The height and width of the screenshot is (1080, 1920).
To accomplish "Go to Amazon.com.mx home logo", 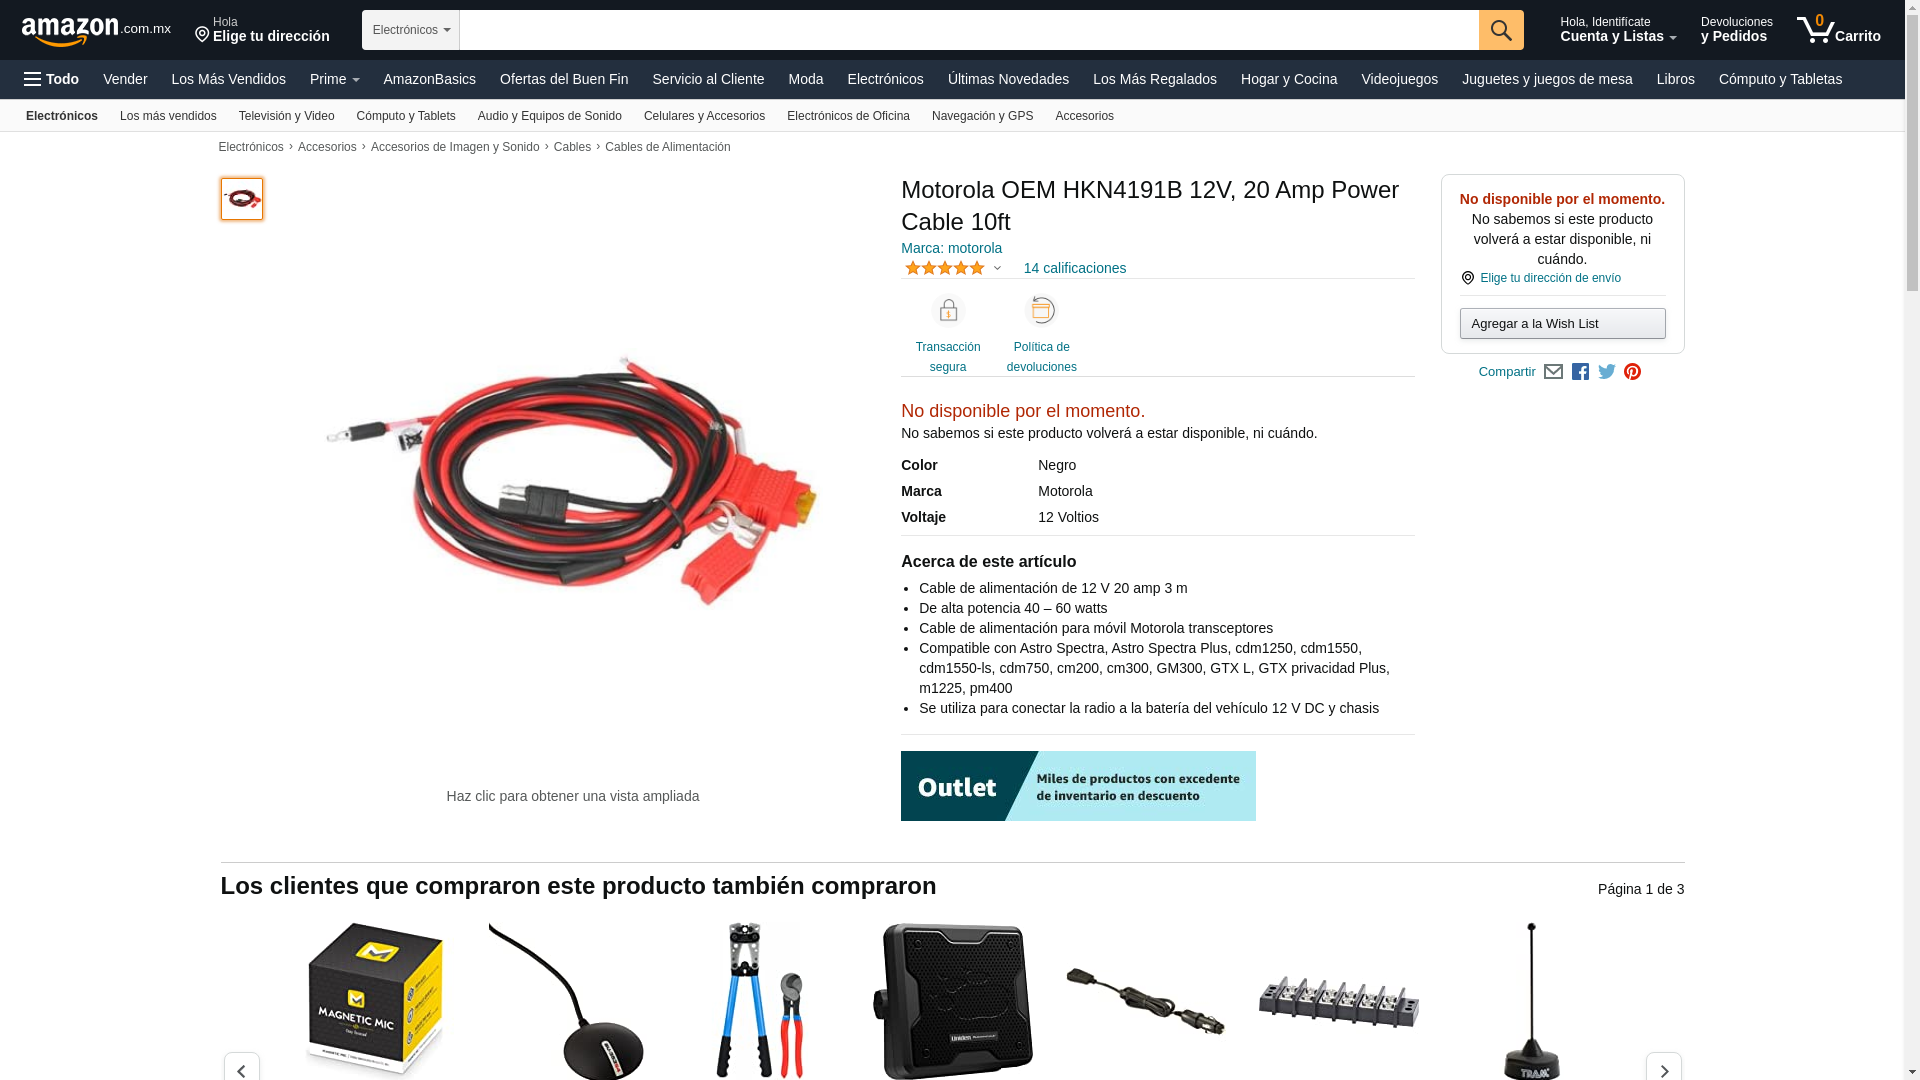I will (96, 31).
